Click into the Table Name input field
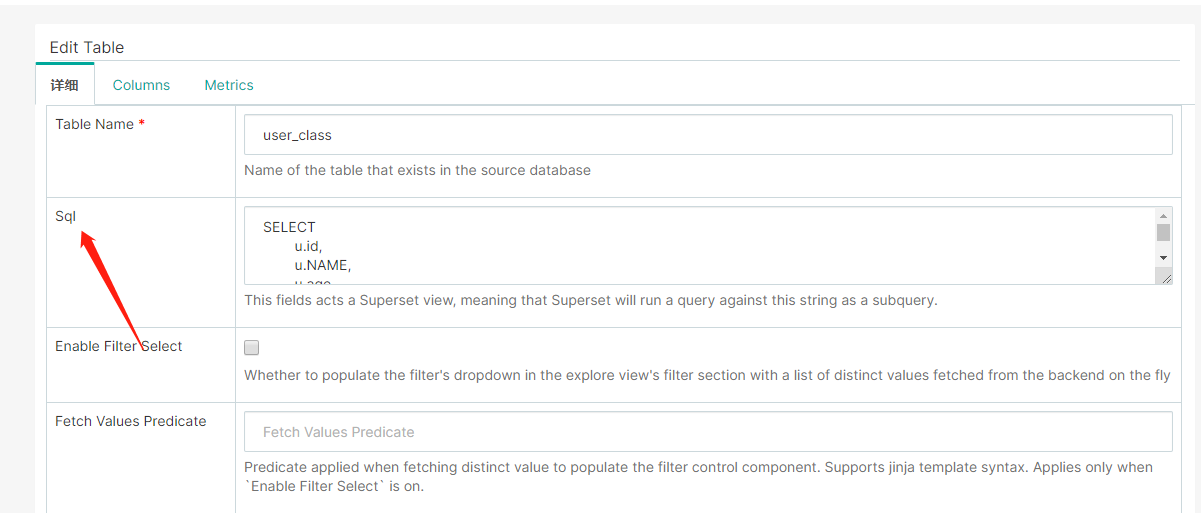The width and height of the screenshot is (1201, 513). (x=707, y=135)
